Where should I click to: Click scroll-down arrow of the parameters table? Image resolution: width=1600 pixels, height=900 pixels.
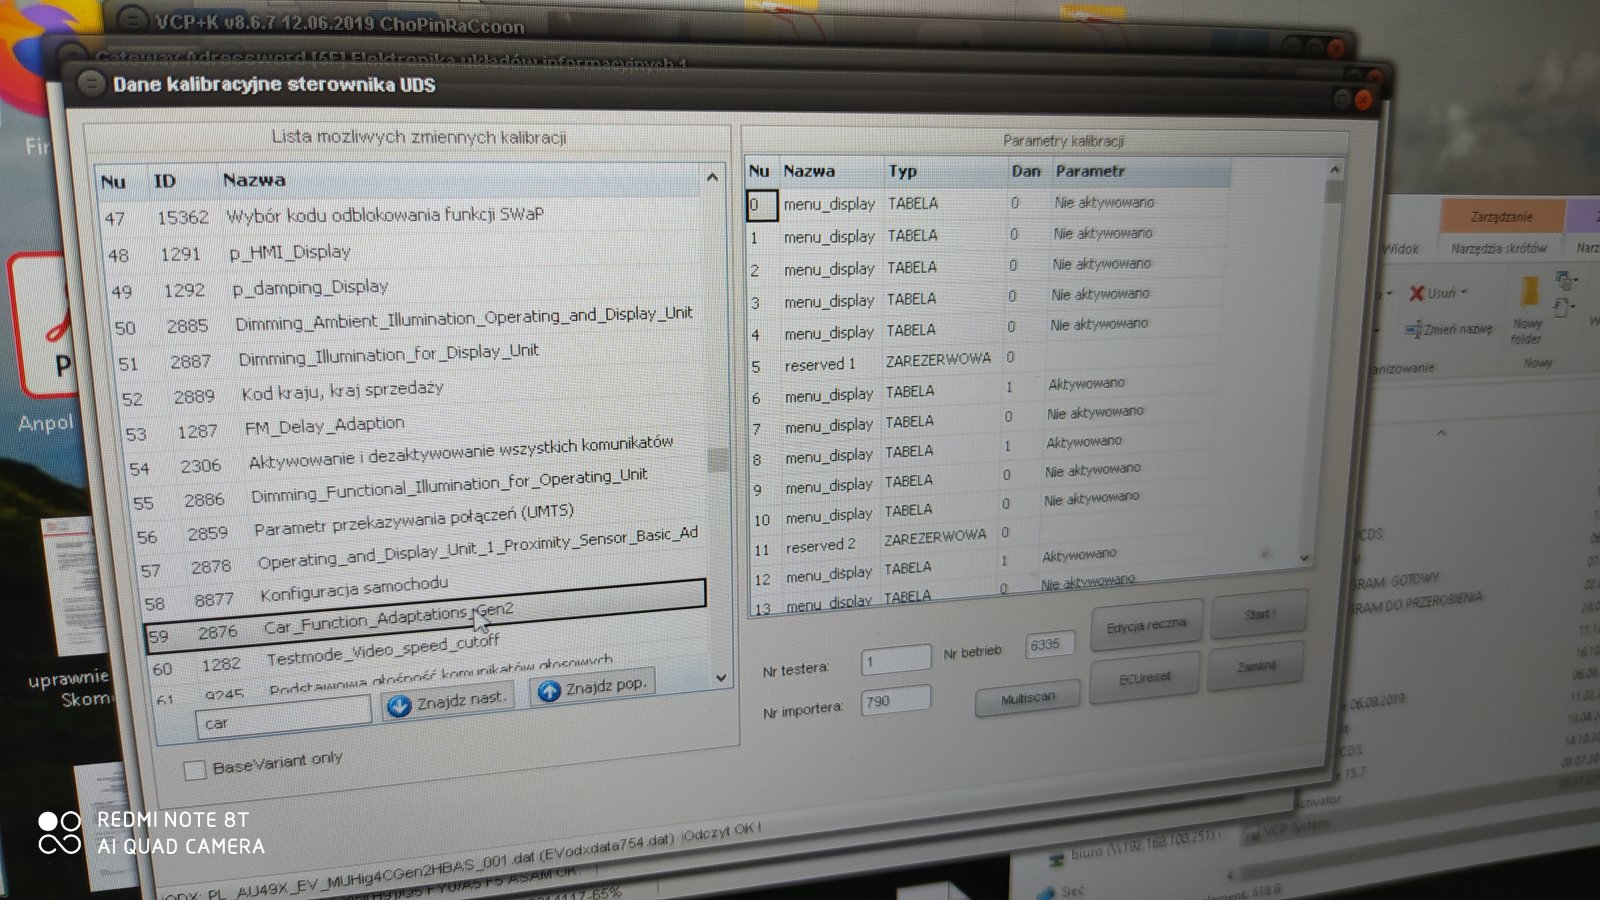[1304, 558]
